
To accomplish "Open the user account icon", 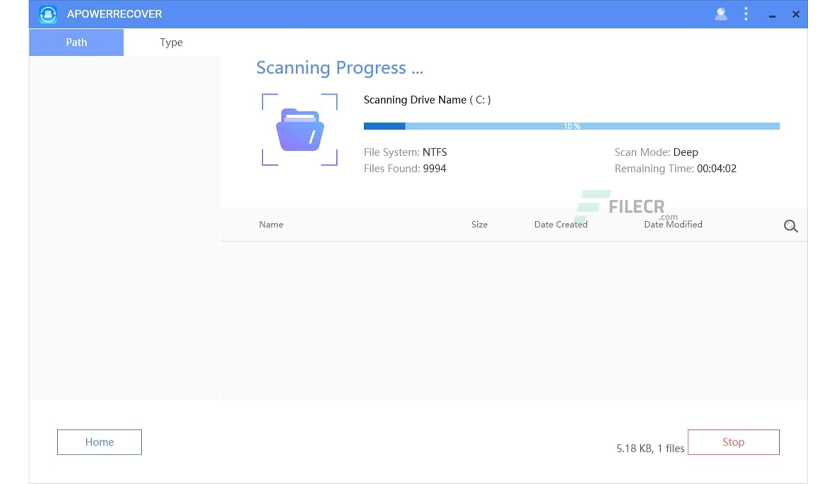I will [x=721, y=14].
